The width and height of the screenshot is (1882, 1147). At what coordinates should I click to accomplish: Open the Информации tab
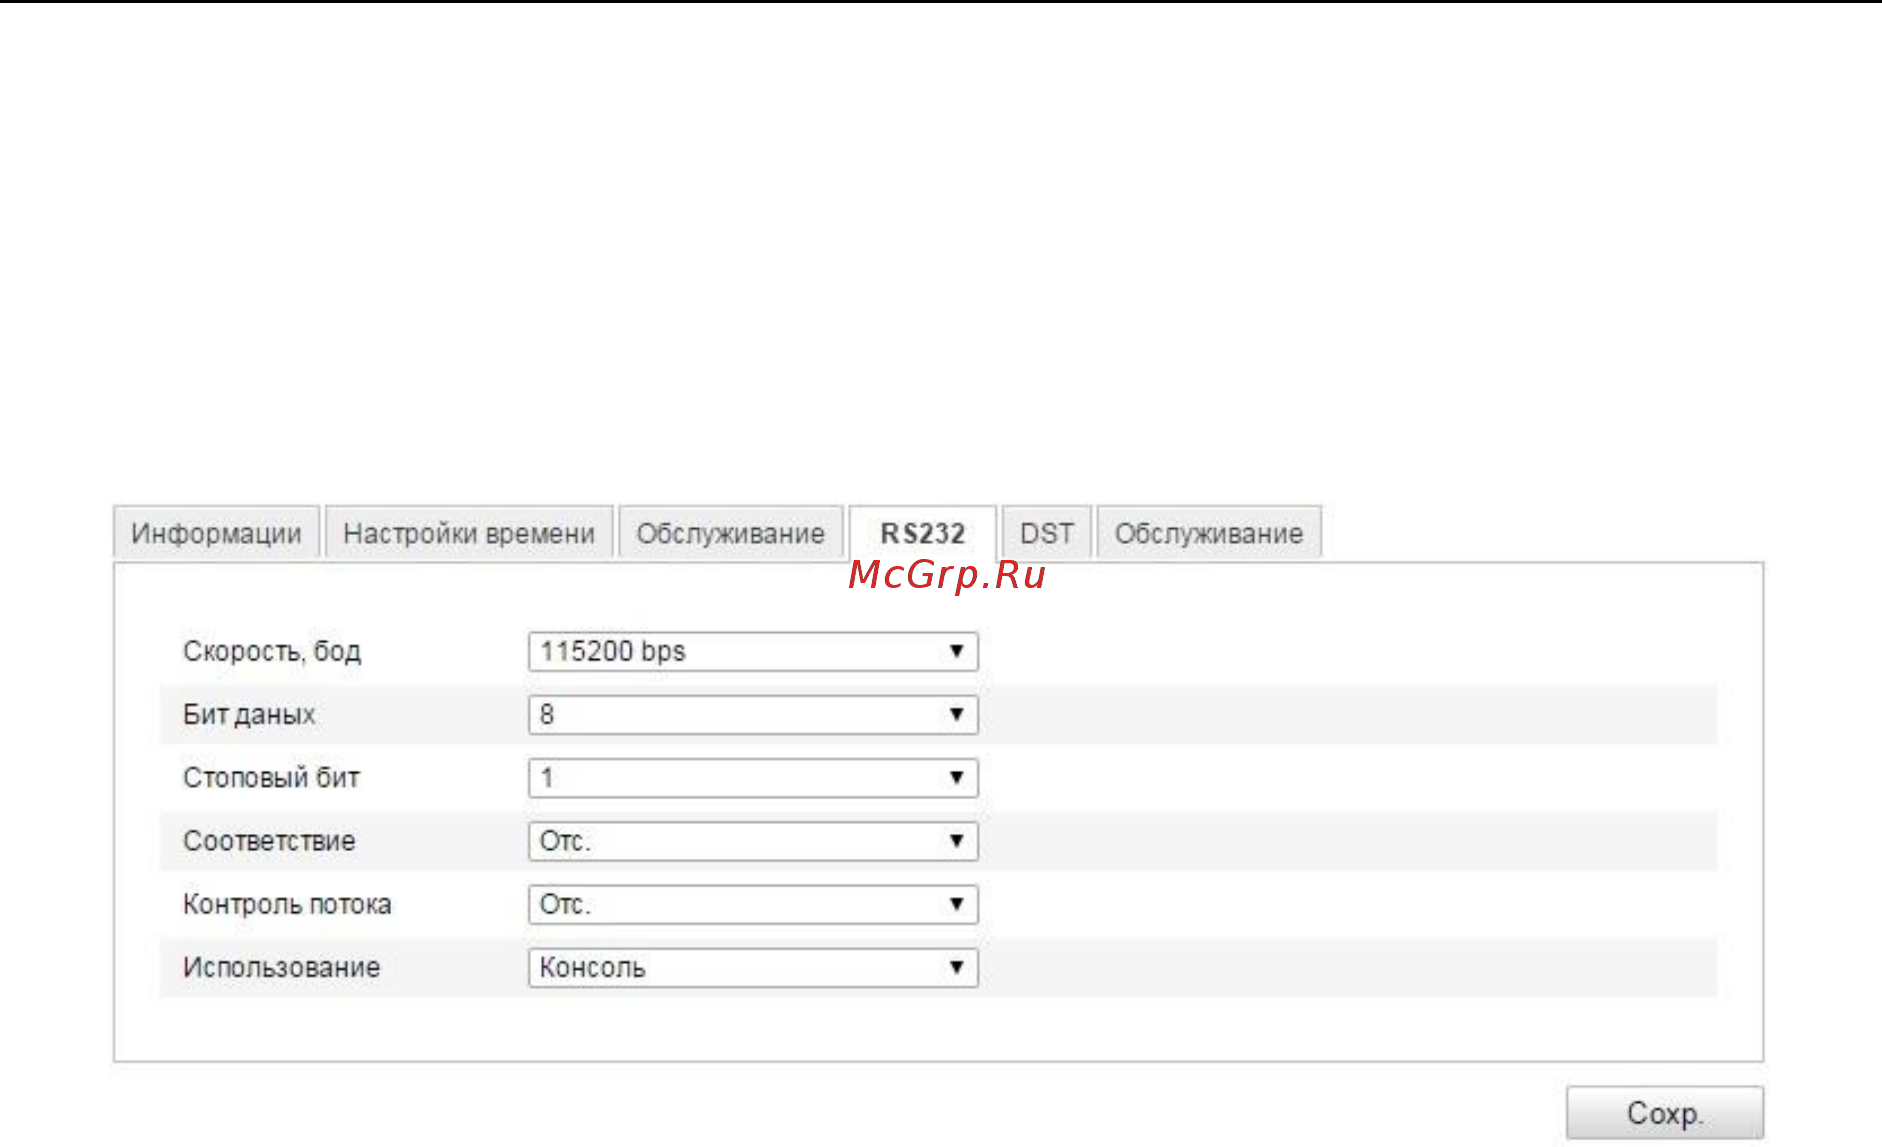pos(216,533)
